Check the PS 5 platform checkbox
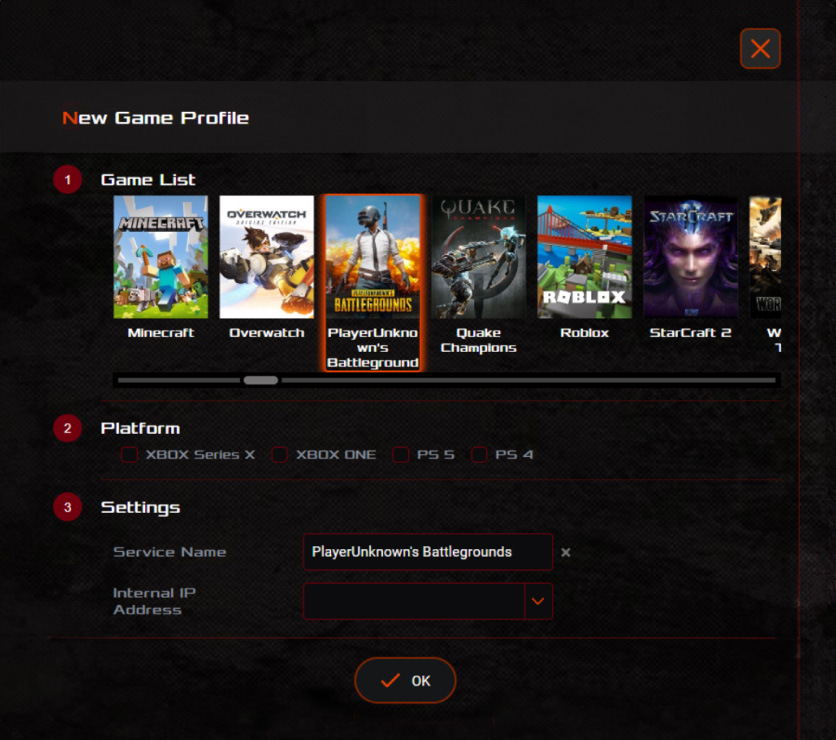Screen dimensions: 836x740 point(400,455)
